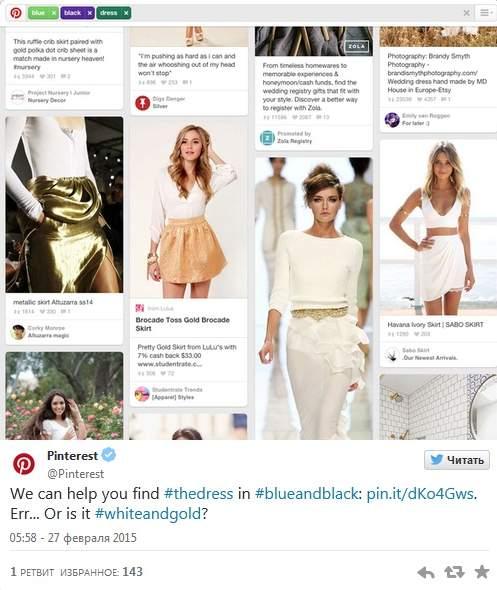
Task: Remove the 'dress' search tag
Action: pos(126,13)
